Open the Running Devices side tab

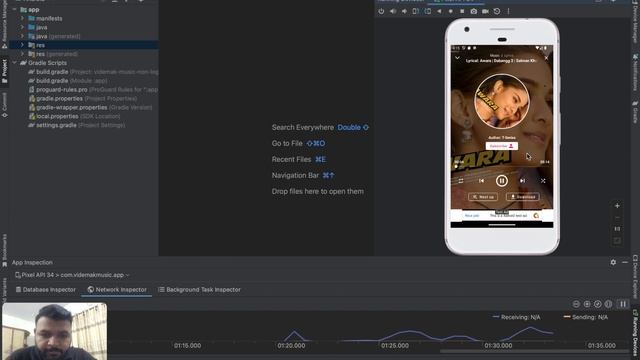click(x=636, y=333)
